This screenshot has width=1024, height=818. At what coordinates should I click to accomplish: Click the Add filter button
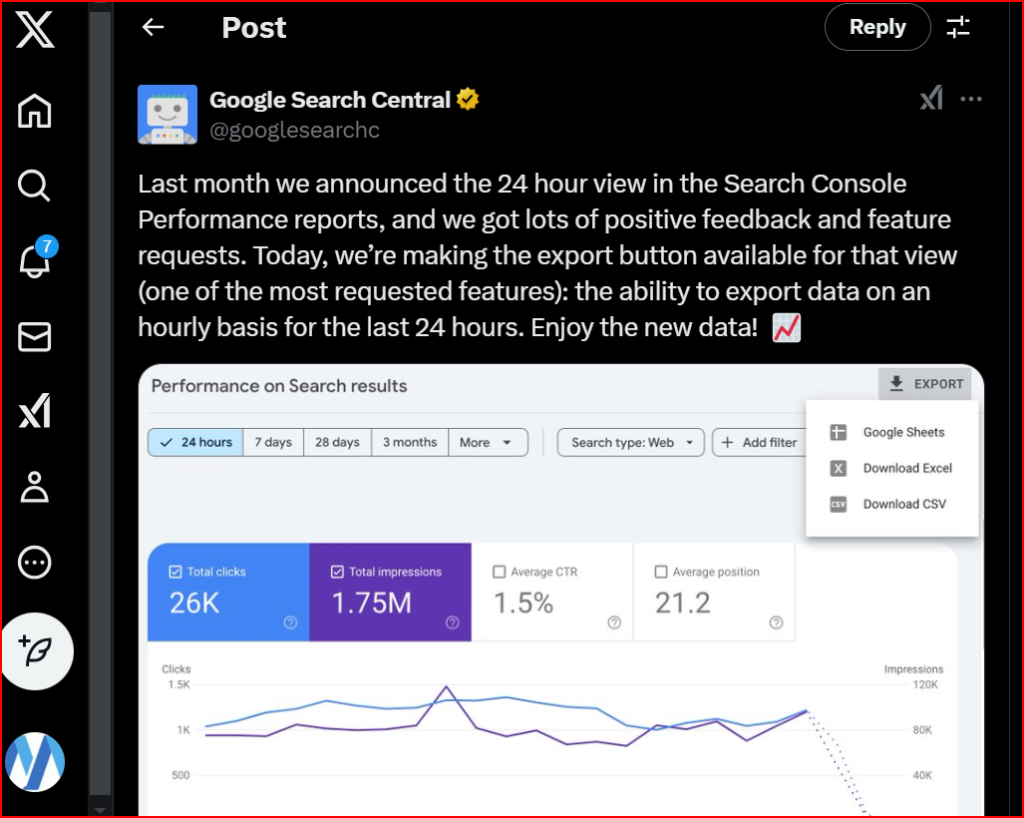tap(760, 443)
